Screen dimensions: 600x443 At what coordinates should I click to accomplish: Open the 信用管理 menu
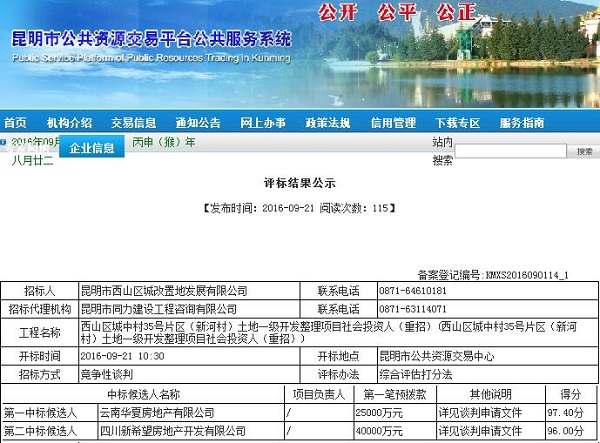coord(393,123)
